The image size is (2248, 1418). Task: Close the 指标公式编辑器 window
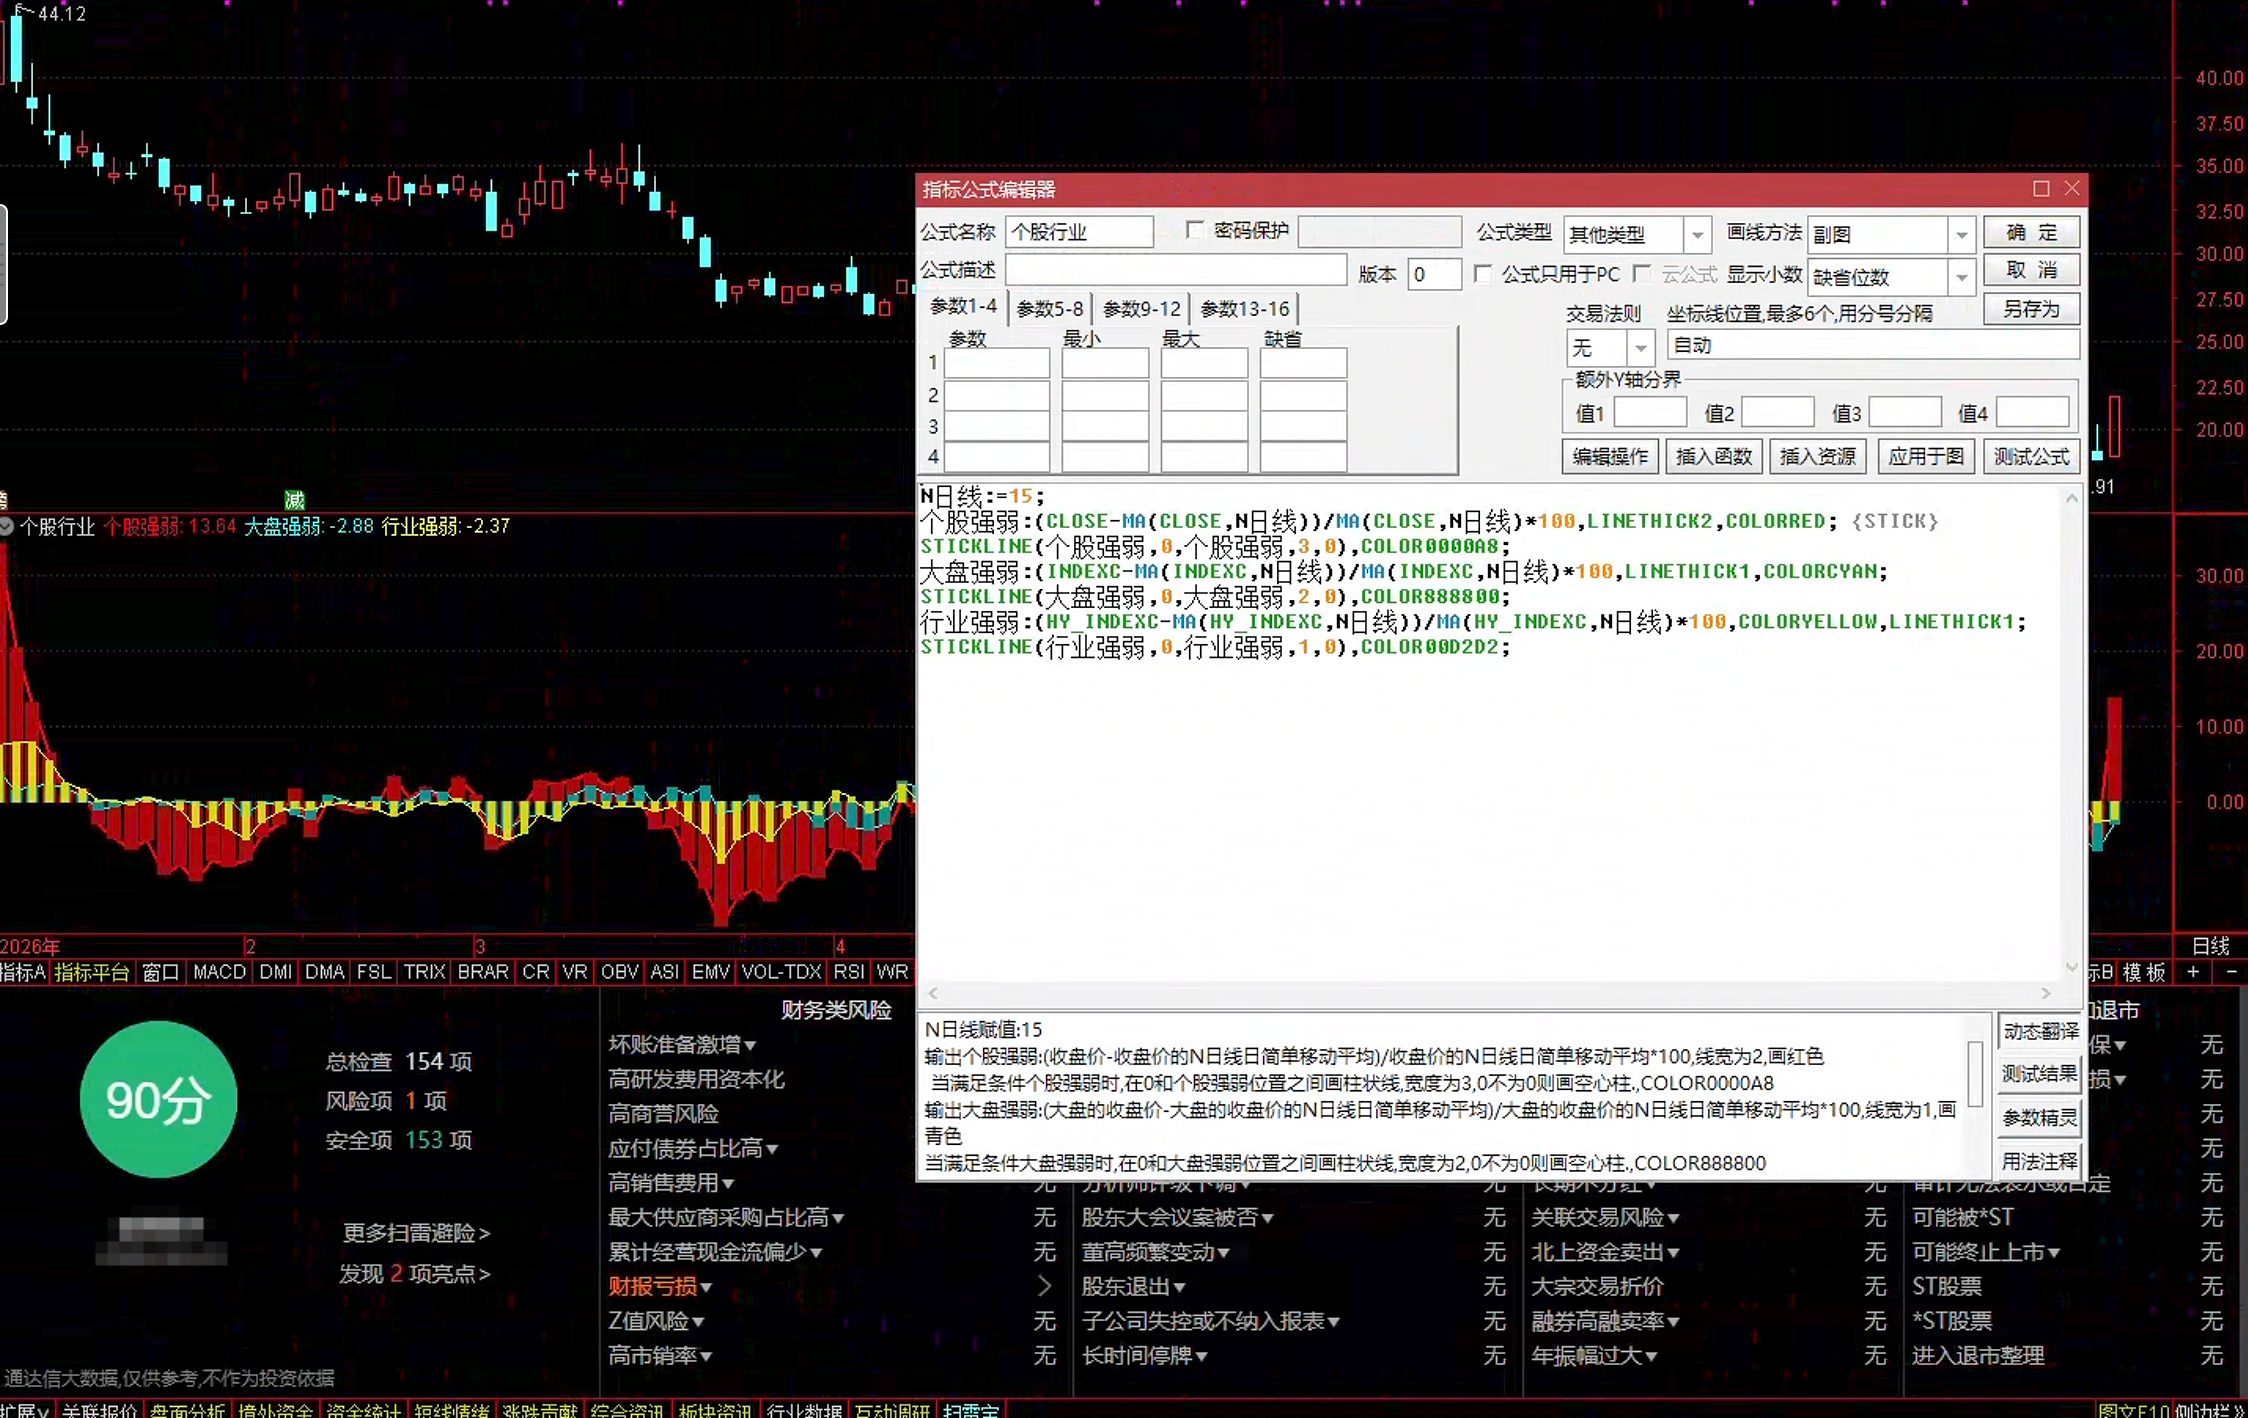pos(2072,188)
